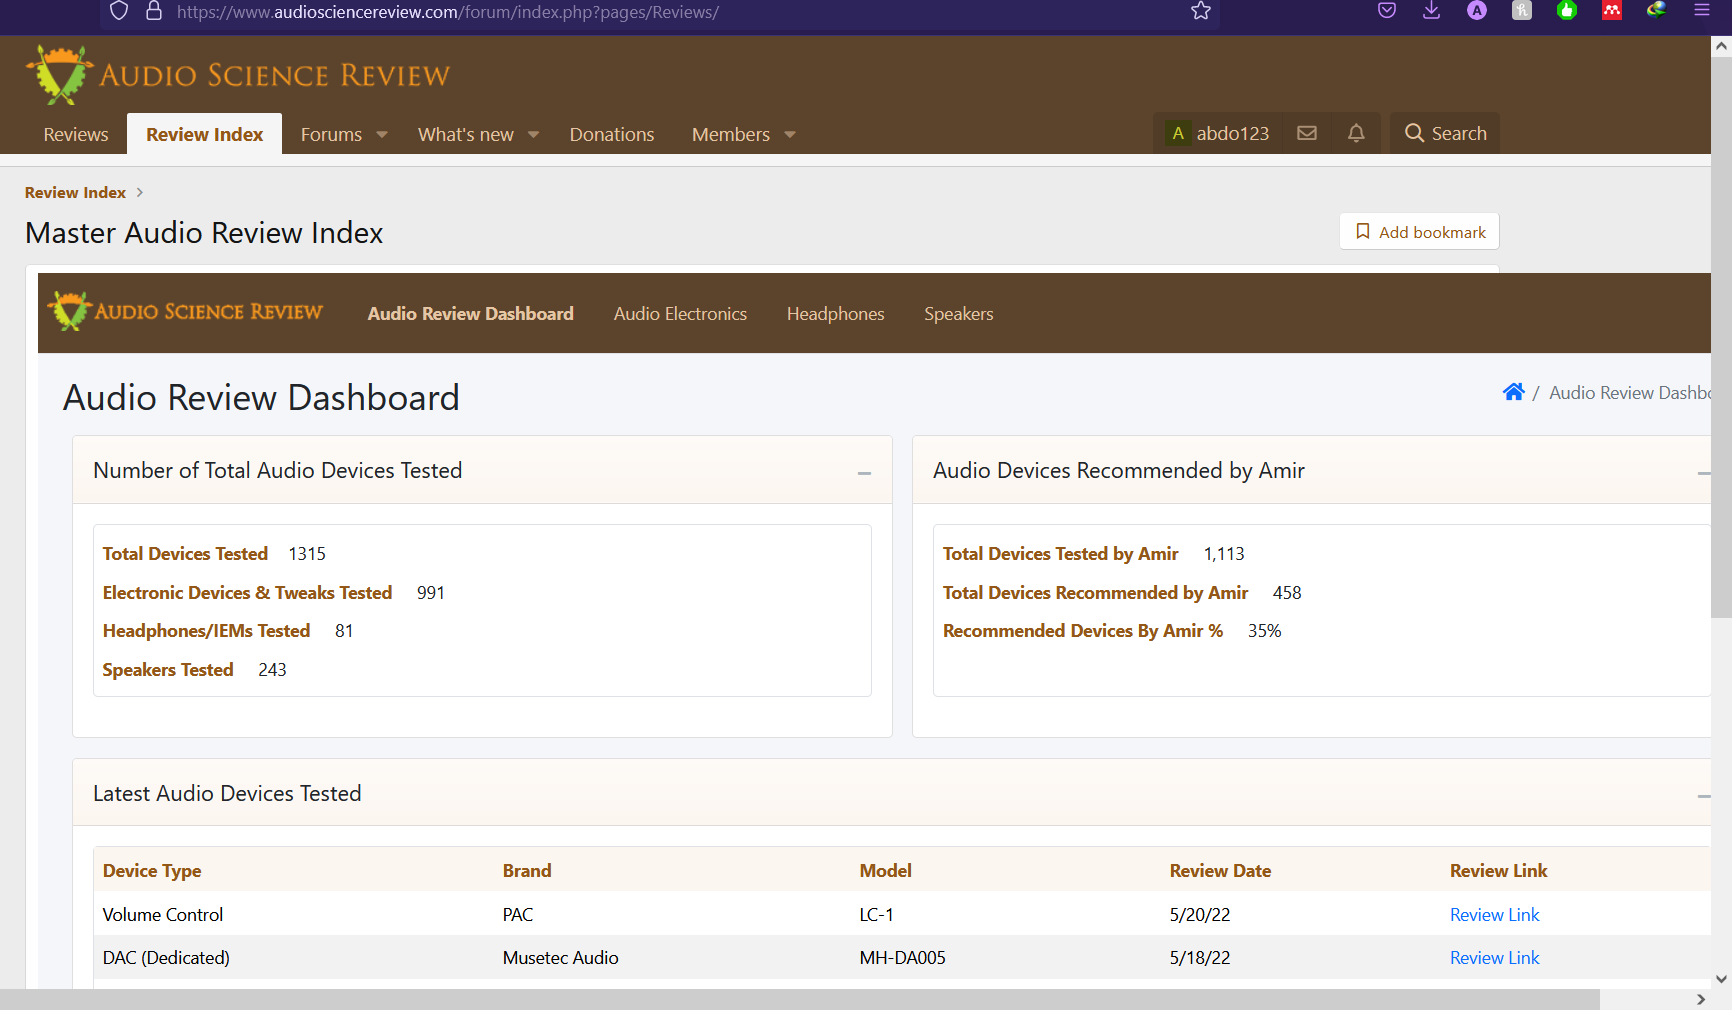1732x1010 pixels.
Task: Open the inbox envelope icon
Action: pos(1307,133)
